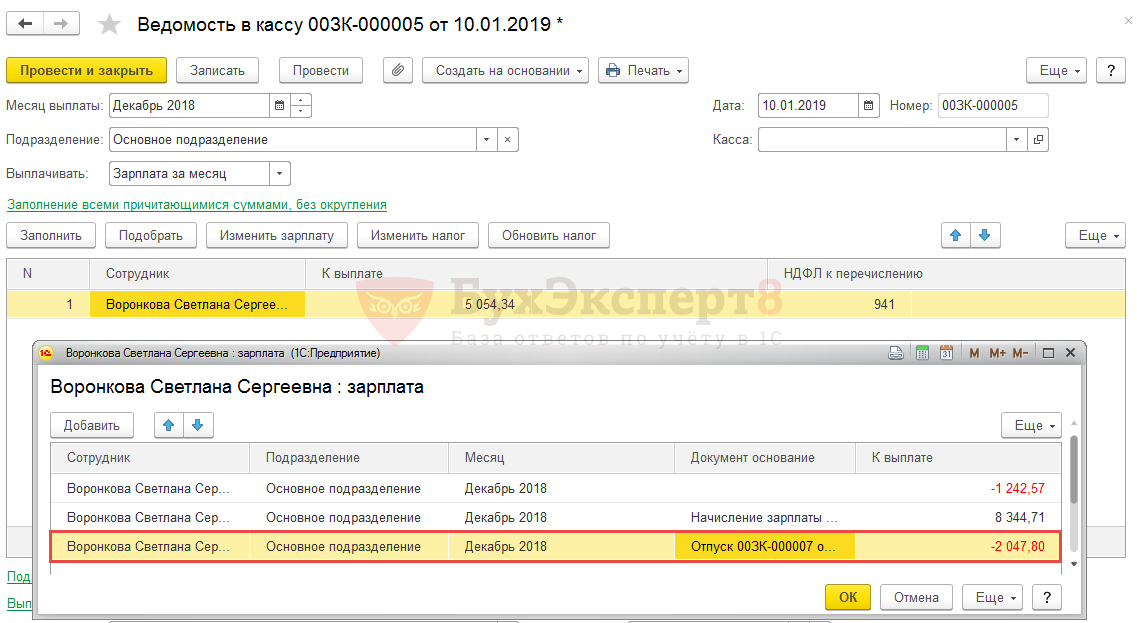Viewport: 1137px width, 623px height.
Task: Click the M memory button in the dialog title bar
Action: 974,353
